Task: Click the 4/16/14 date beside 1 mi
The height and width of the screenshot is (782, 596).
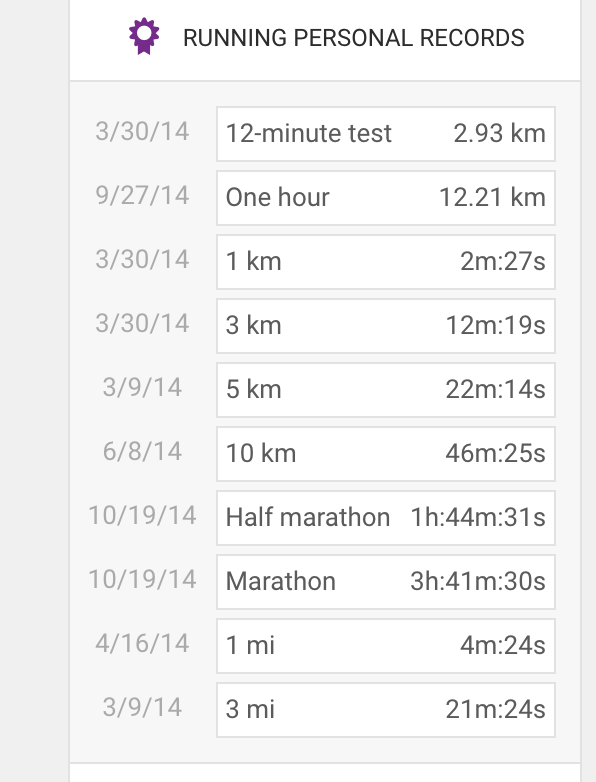Action: [x=142, y=643]
